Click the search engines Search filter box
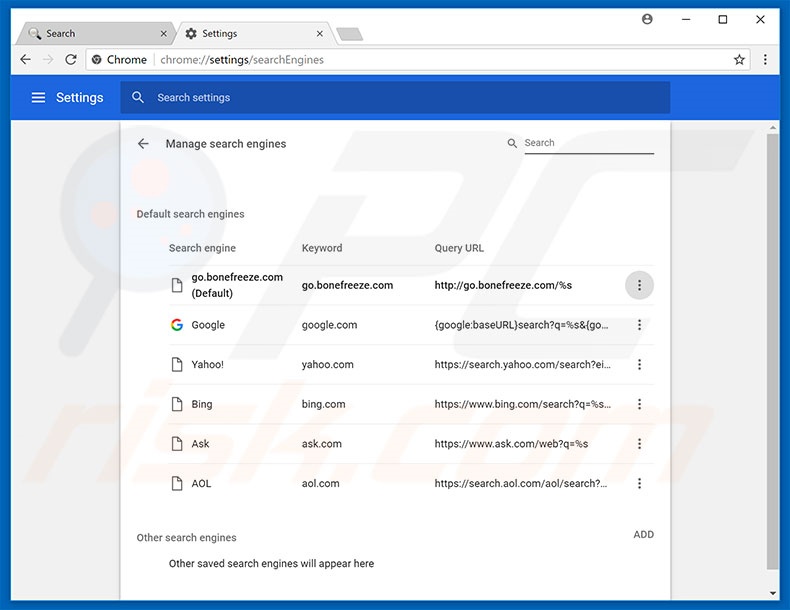 (587, 143)
